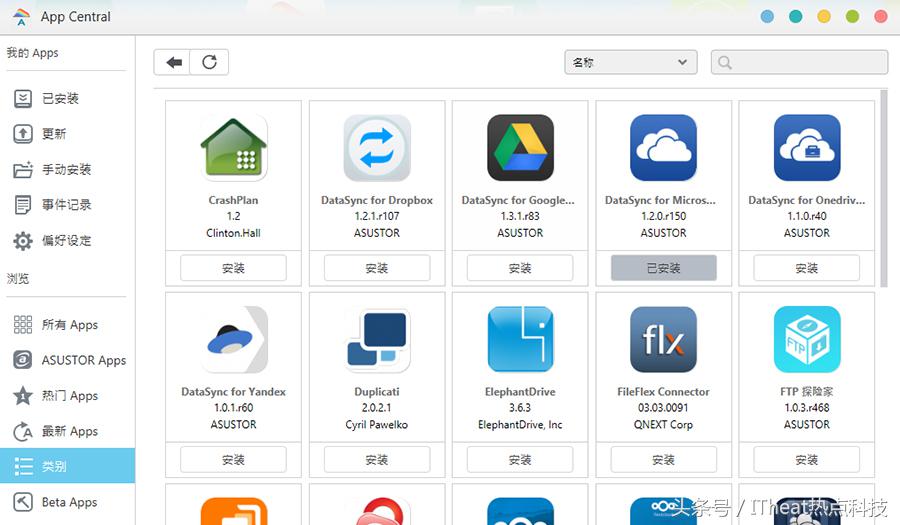900x525 pixels.
Task: Browse ASUSTOR Apps category
Action: tap(68, 360)
